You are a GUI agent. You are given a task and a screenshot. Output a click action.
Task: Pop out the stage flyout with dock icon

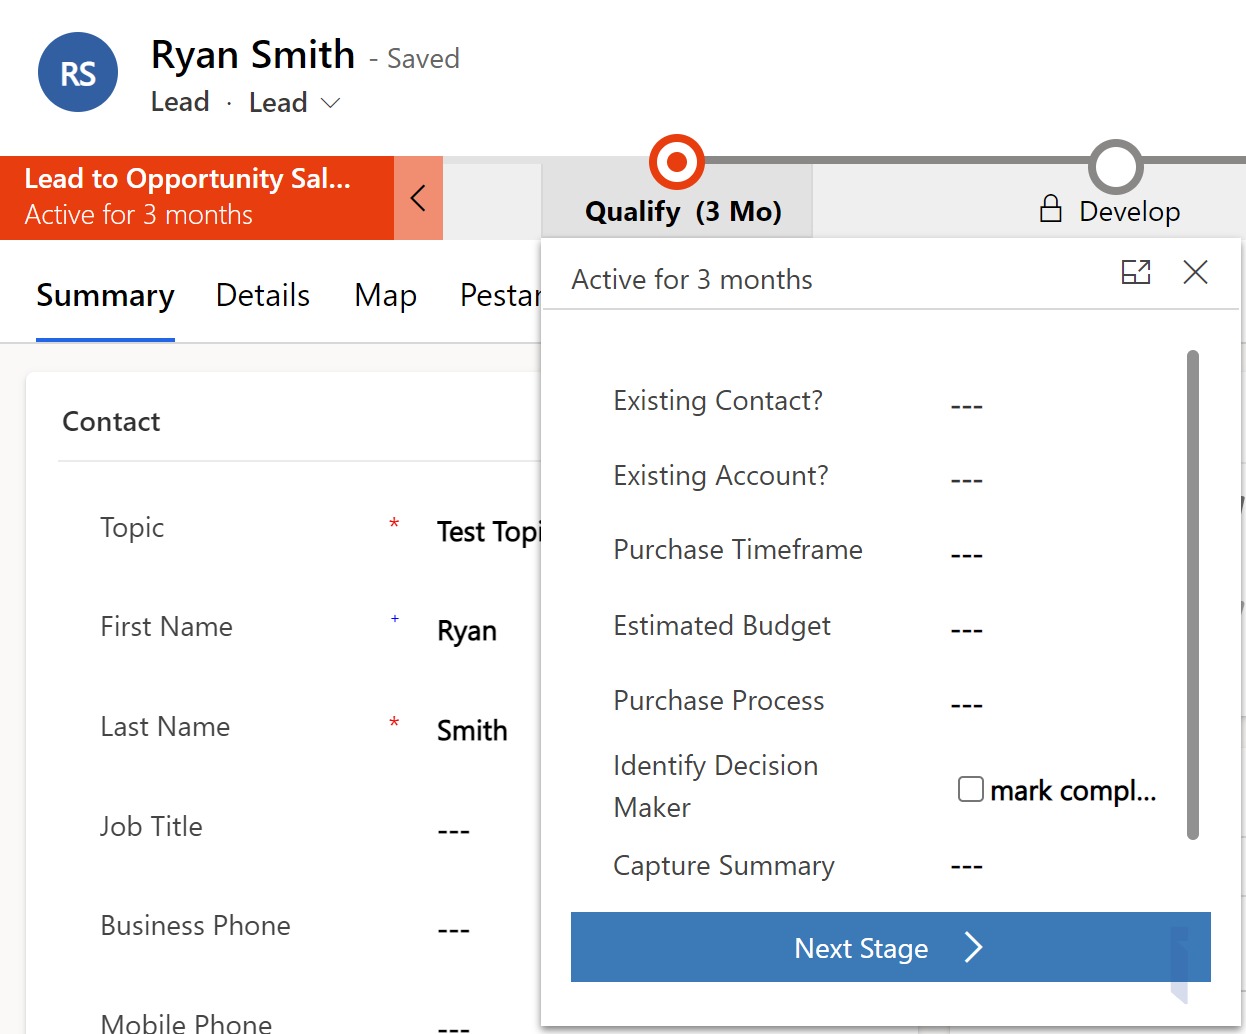1136,272
